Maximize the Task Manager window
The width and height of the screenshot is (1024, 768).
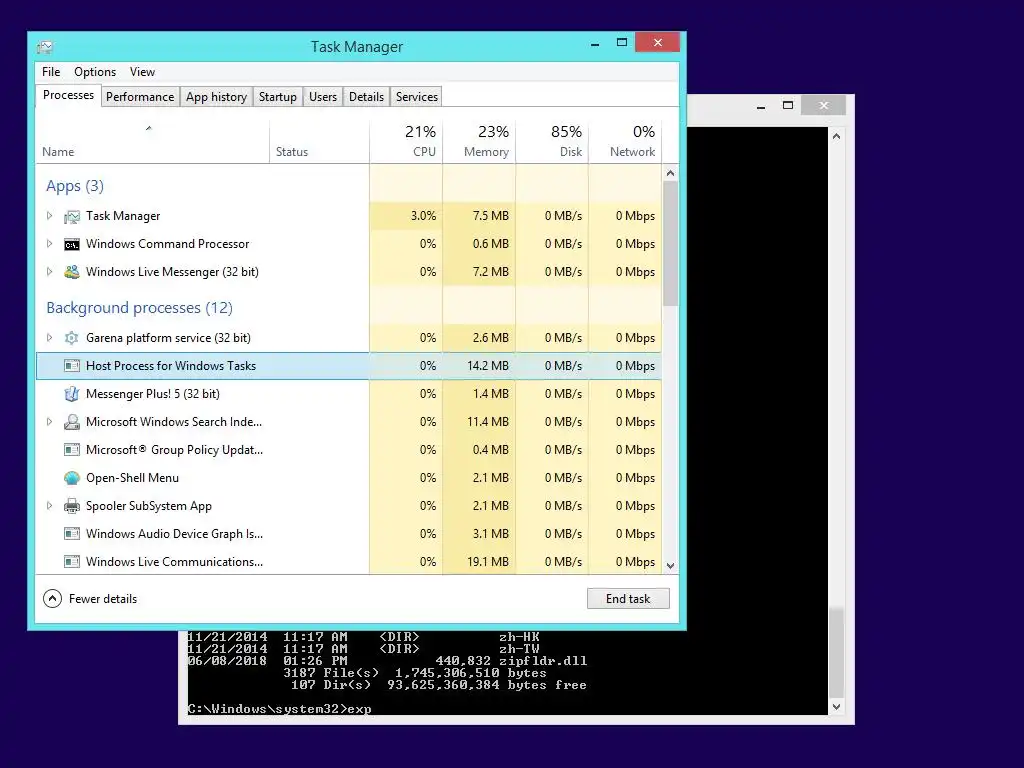tap(622, 42)
